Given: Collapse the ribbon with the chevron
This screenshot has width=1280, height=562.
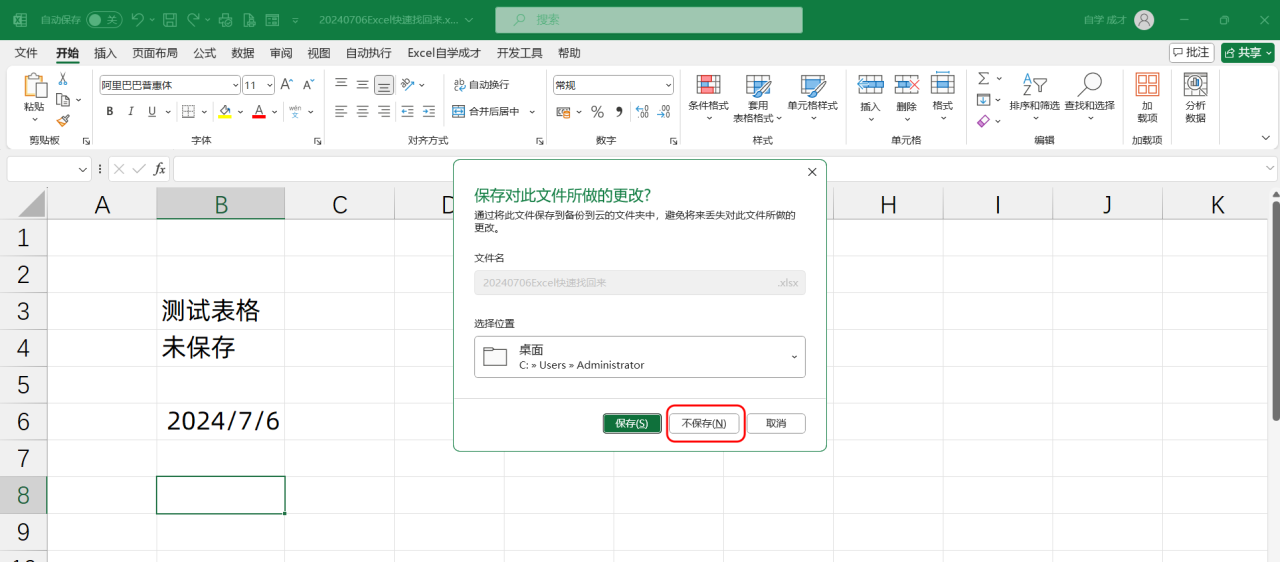Looking at the screenshot, I should 1264,140.
